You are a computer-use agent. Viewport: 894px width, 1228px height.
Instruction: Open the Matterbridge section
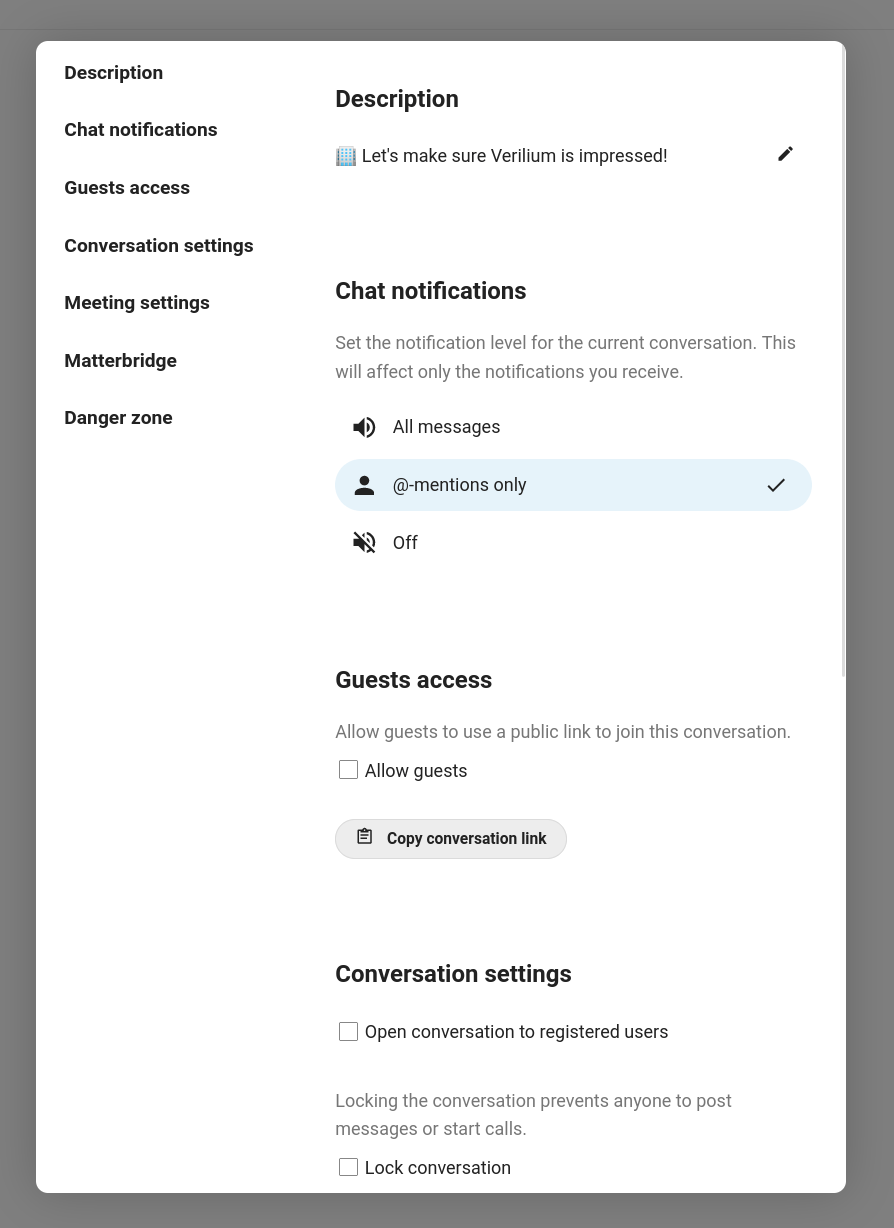coord(120,361)
